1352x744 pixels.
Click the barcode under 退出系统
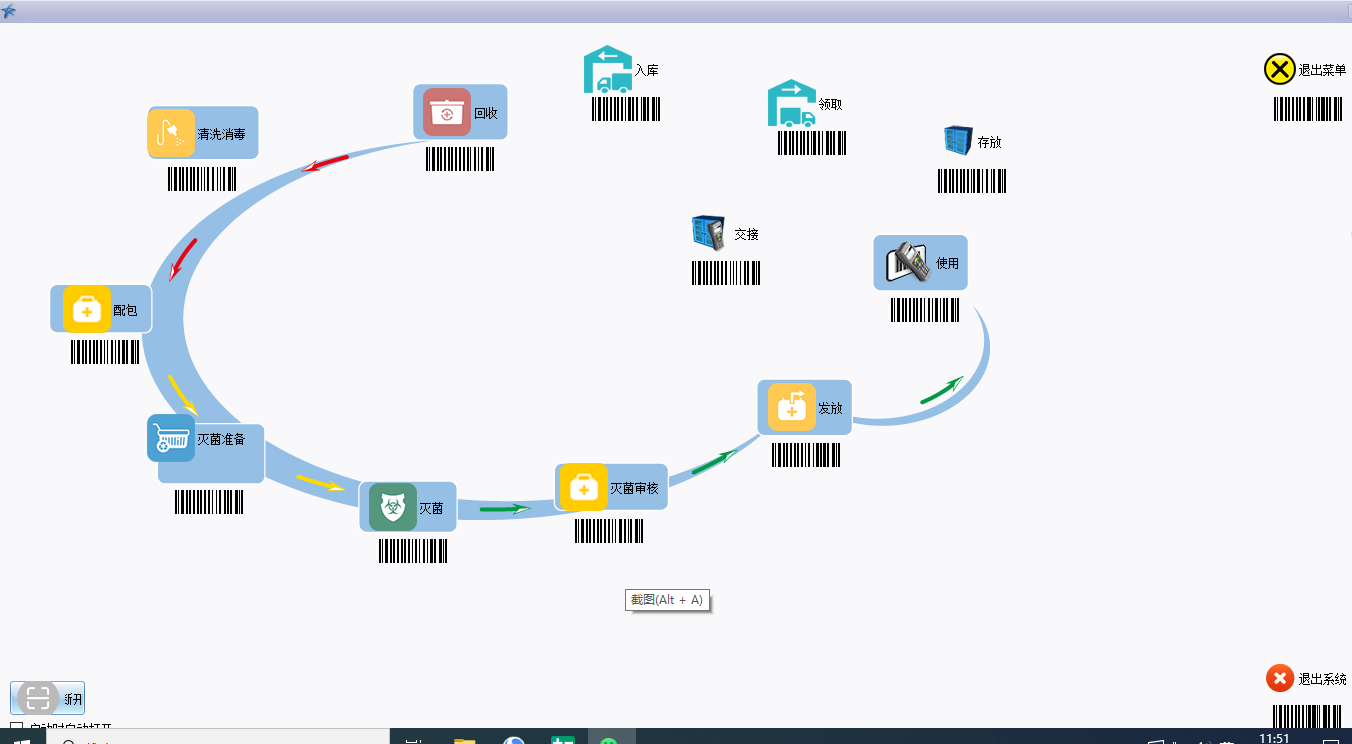tap(1307, 716)
